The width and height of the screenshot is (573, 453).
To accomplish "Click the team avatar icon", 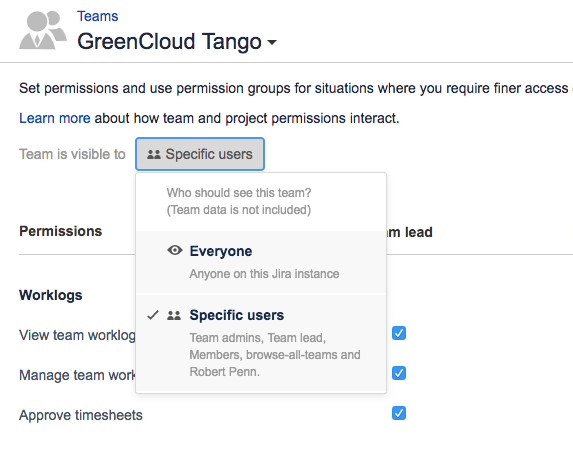I will (x=43, y=30).
